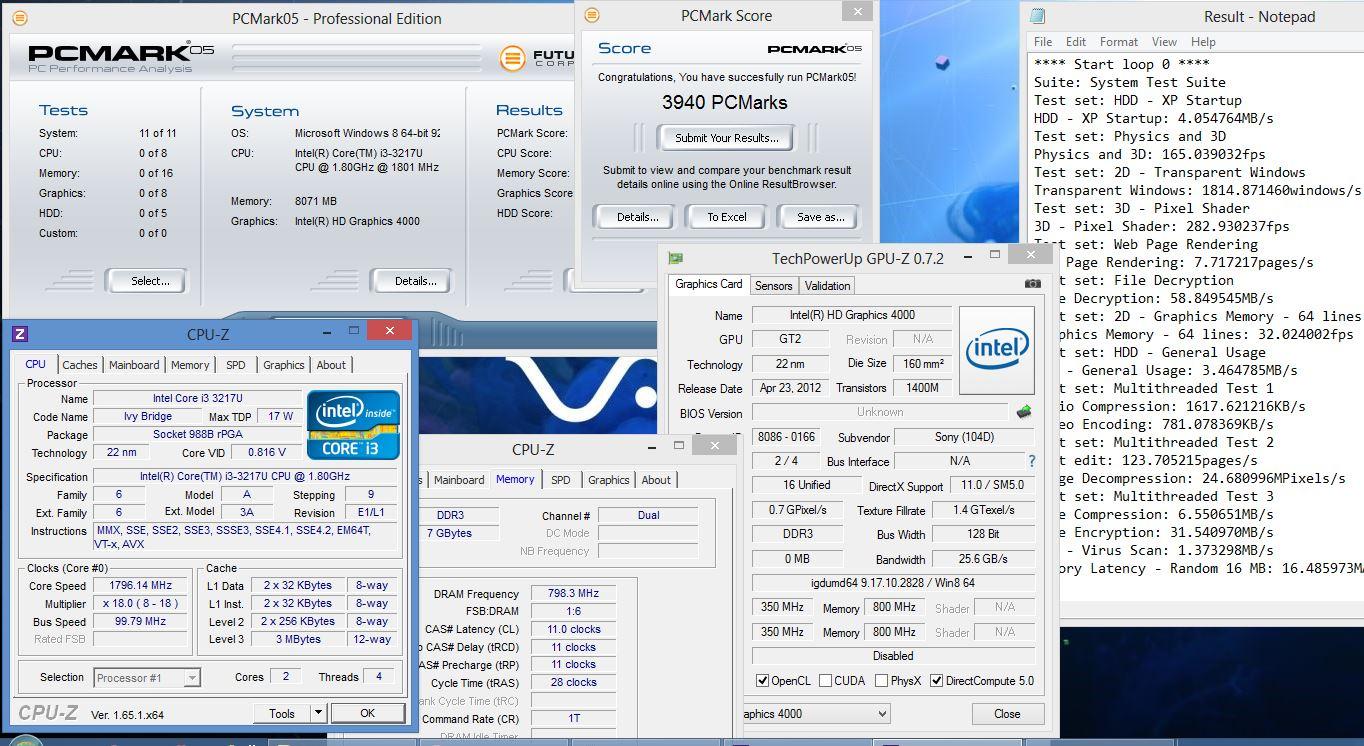Click the CPU-Z Tools button

pos(282,713)
